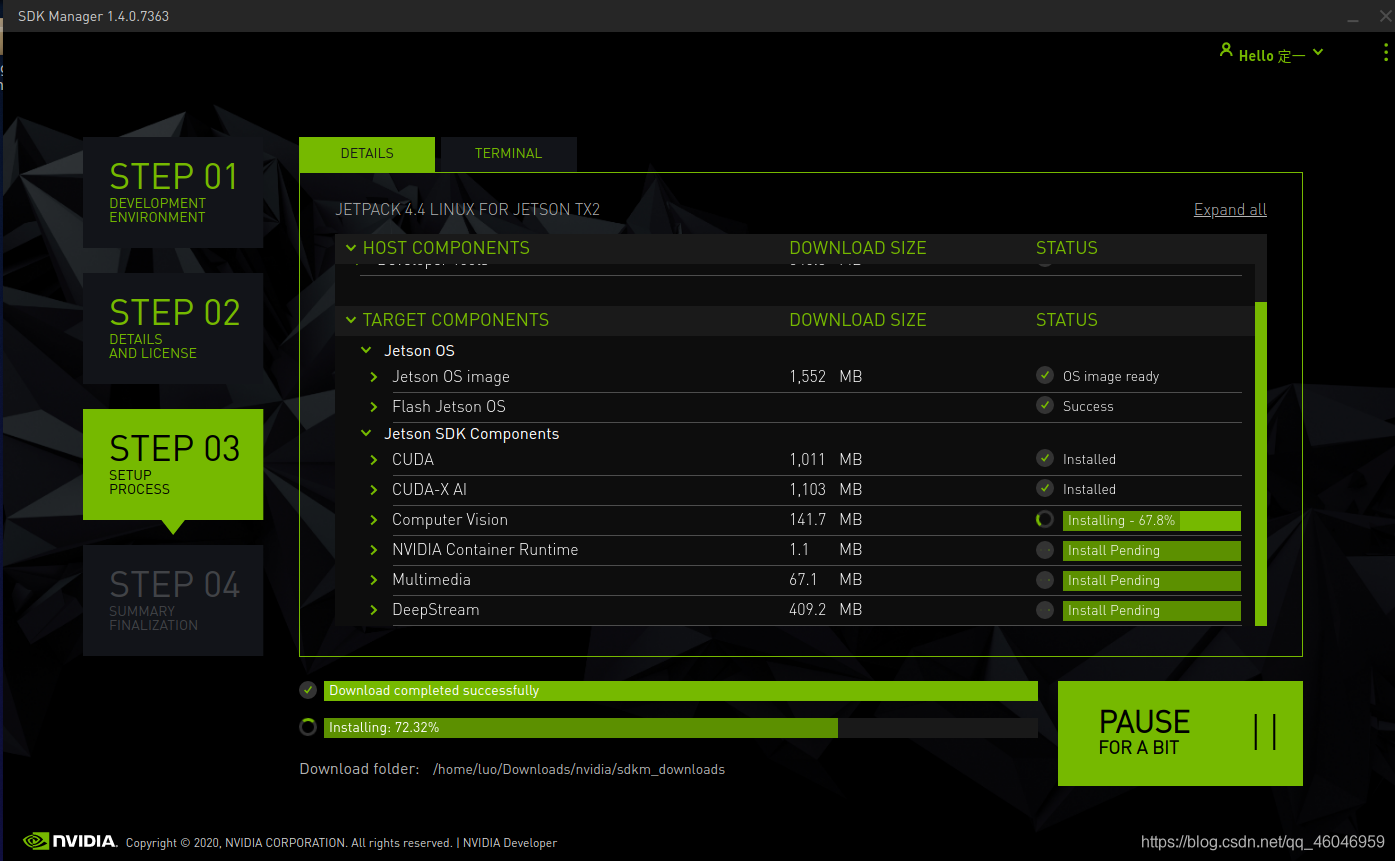1395x861 pixels.
Task: Open the Hello user account dropdown
Action: (1271, 54)
